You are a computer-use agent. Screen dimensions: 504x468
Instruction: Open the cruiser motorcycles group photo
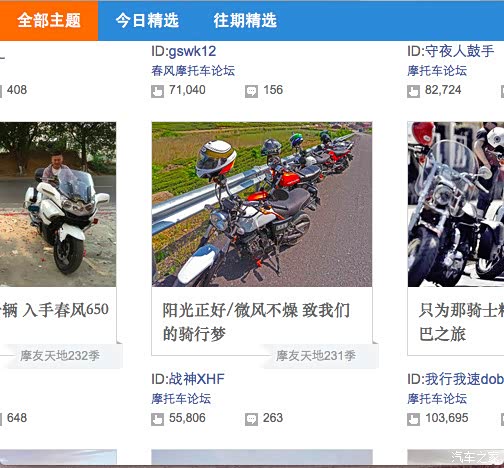[456, 204]
